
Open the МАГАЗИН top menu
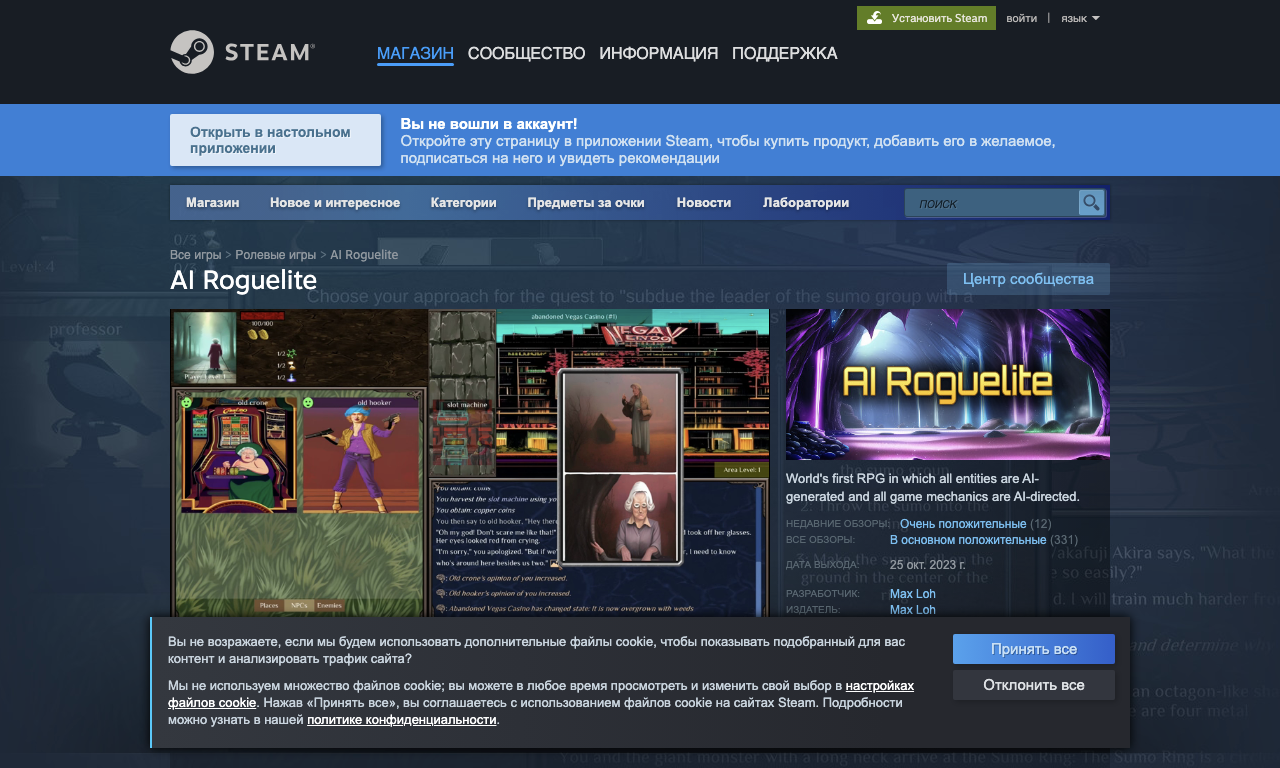tap(415, 54)
